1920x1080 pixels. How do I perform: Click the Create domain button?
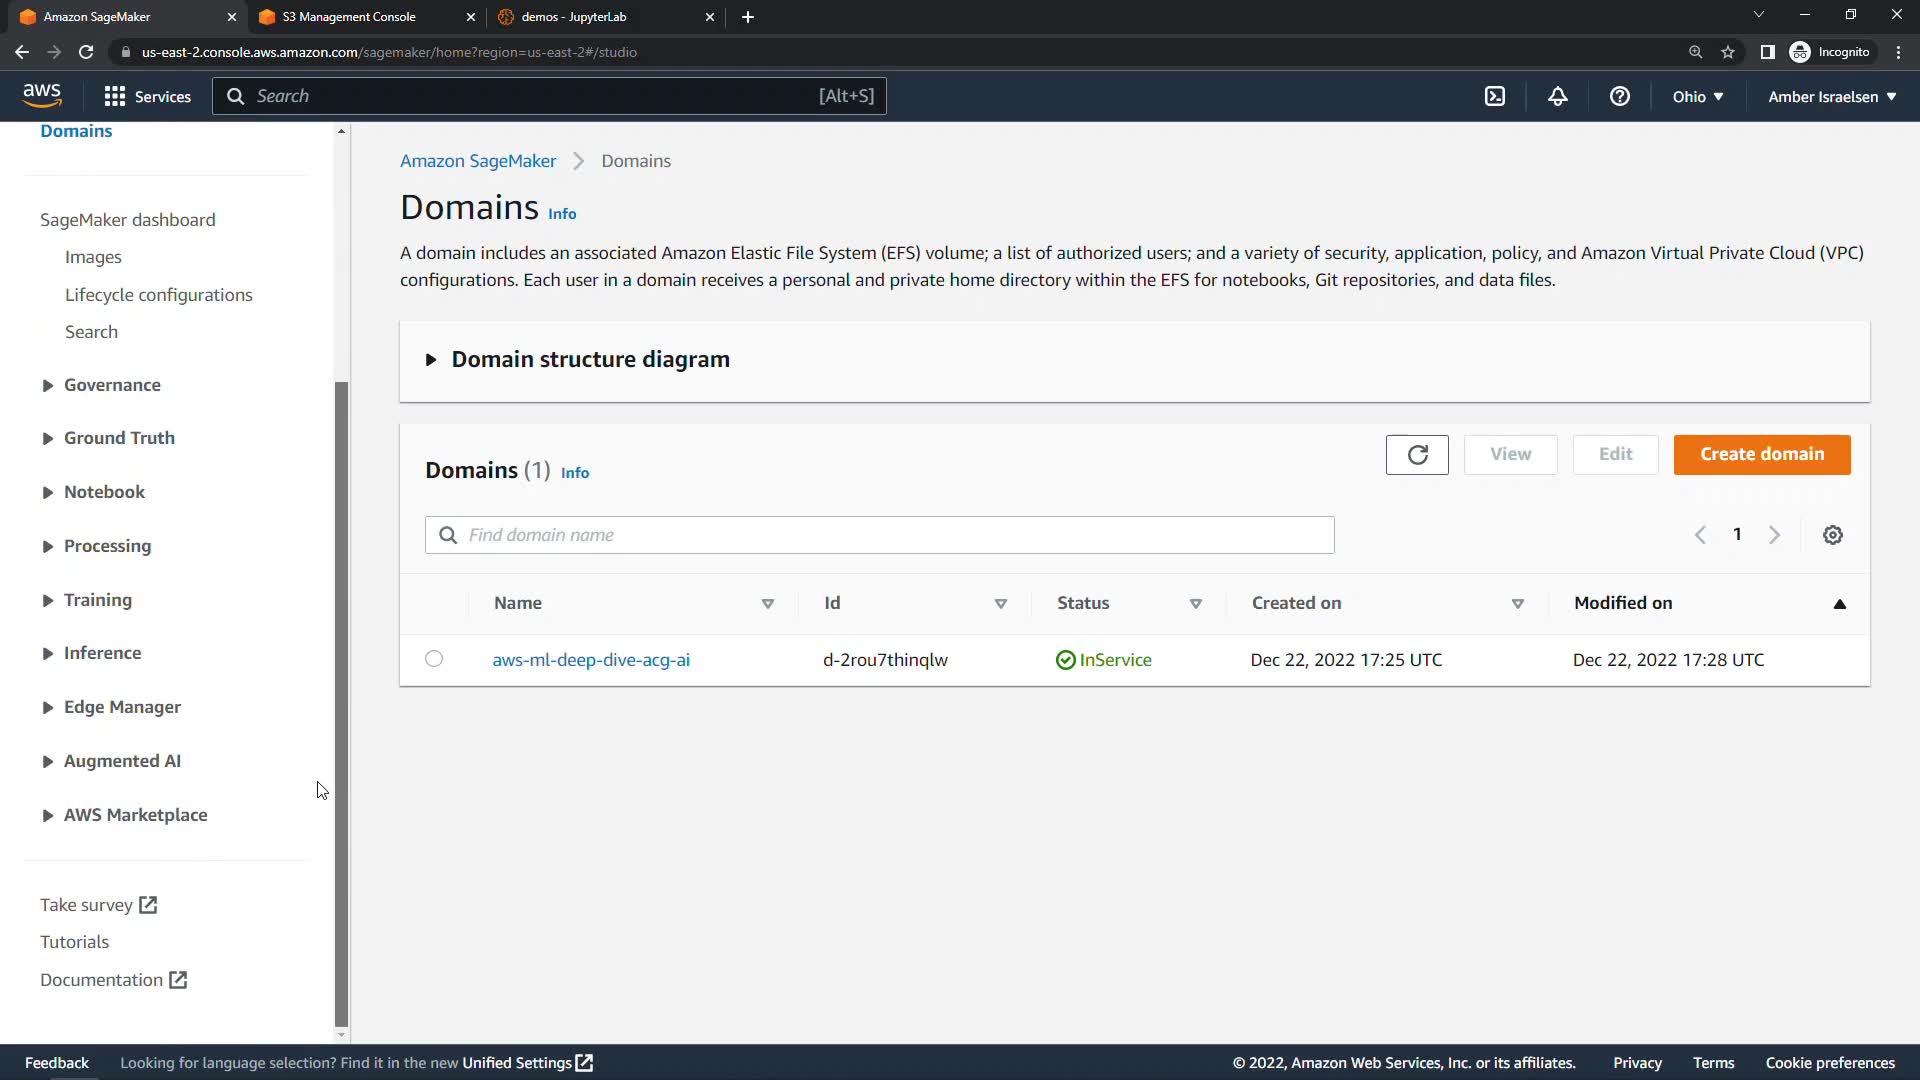point(1762,455)
